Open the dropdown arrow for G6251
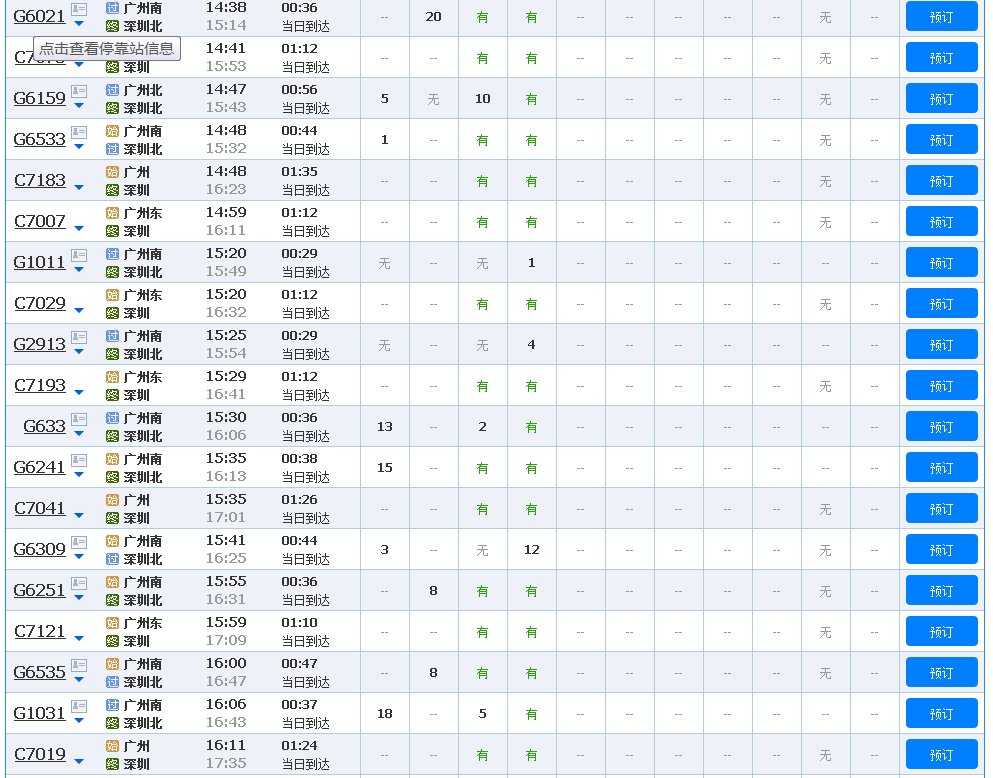Viewport: 993px width, 778px height. (79, 598)
